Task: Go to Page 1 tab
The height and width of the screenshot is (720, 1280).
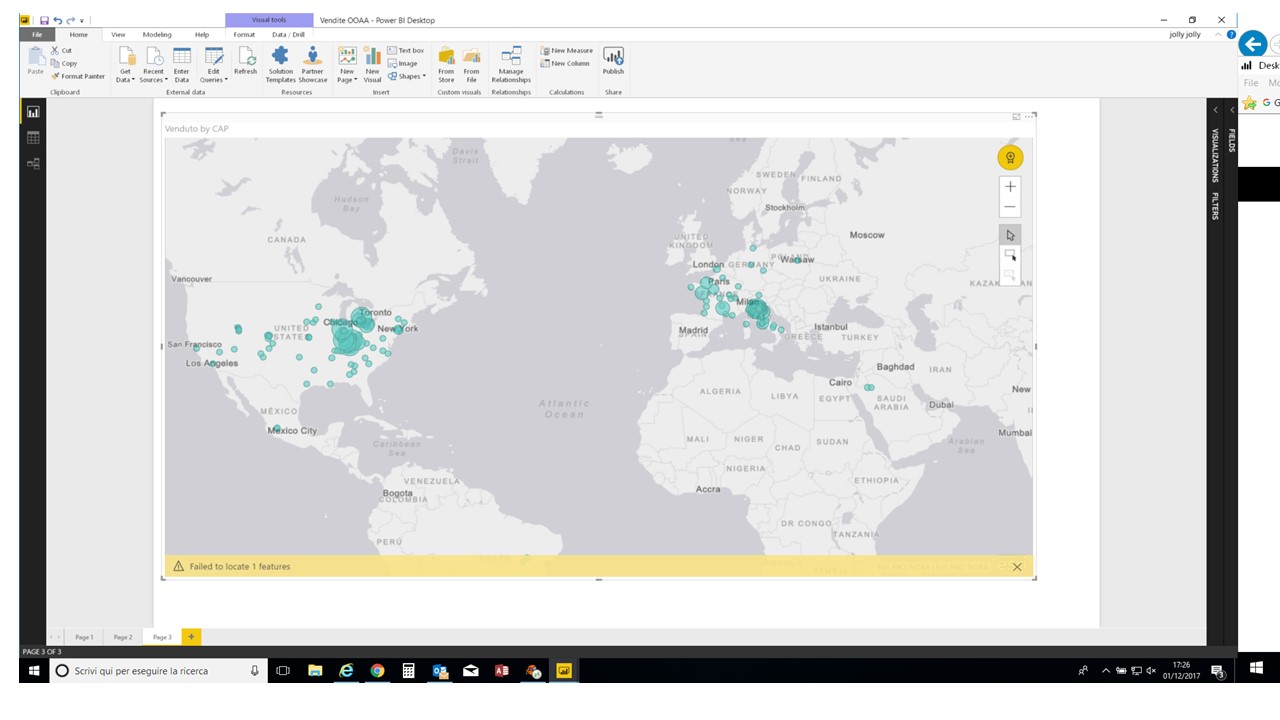Action: point(84,637)
